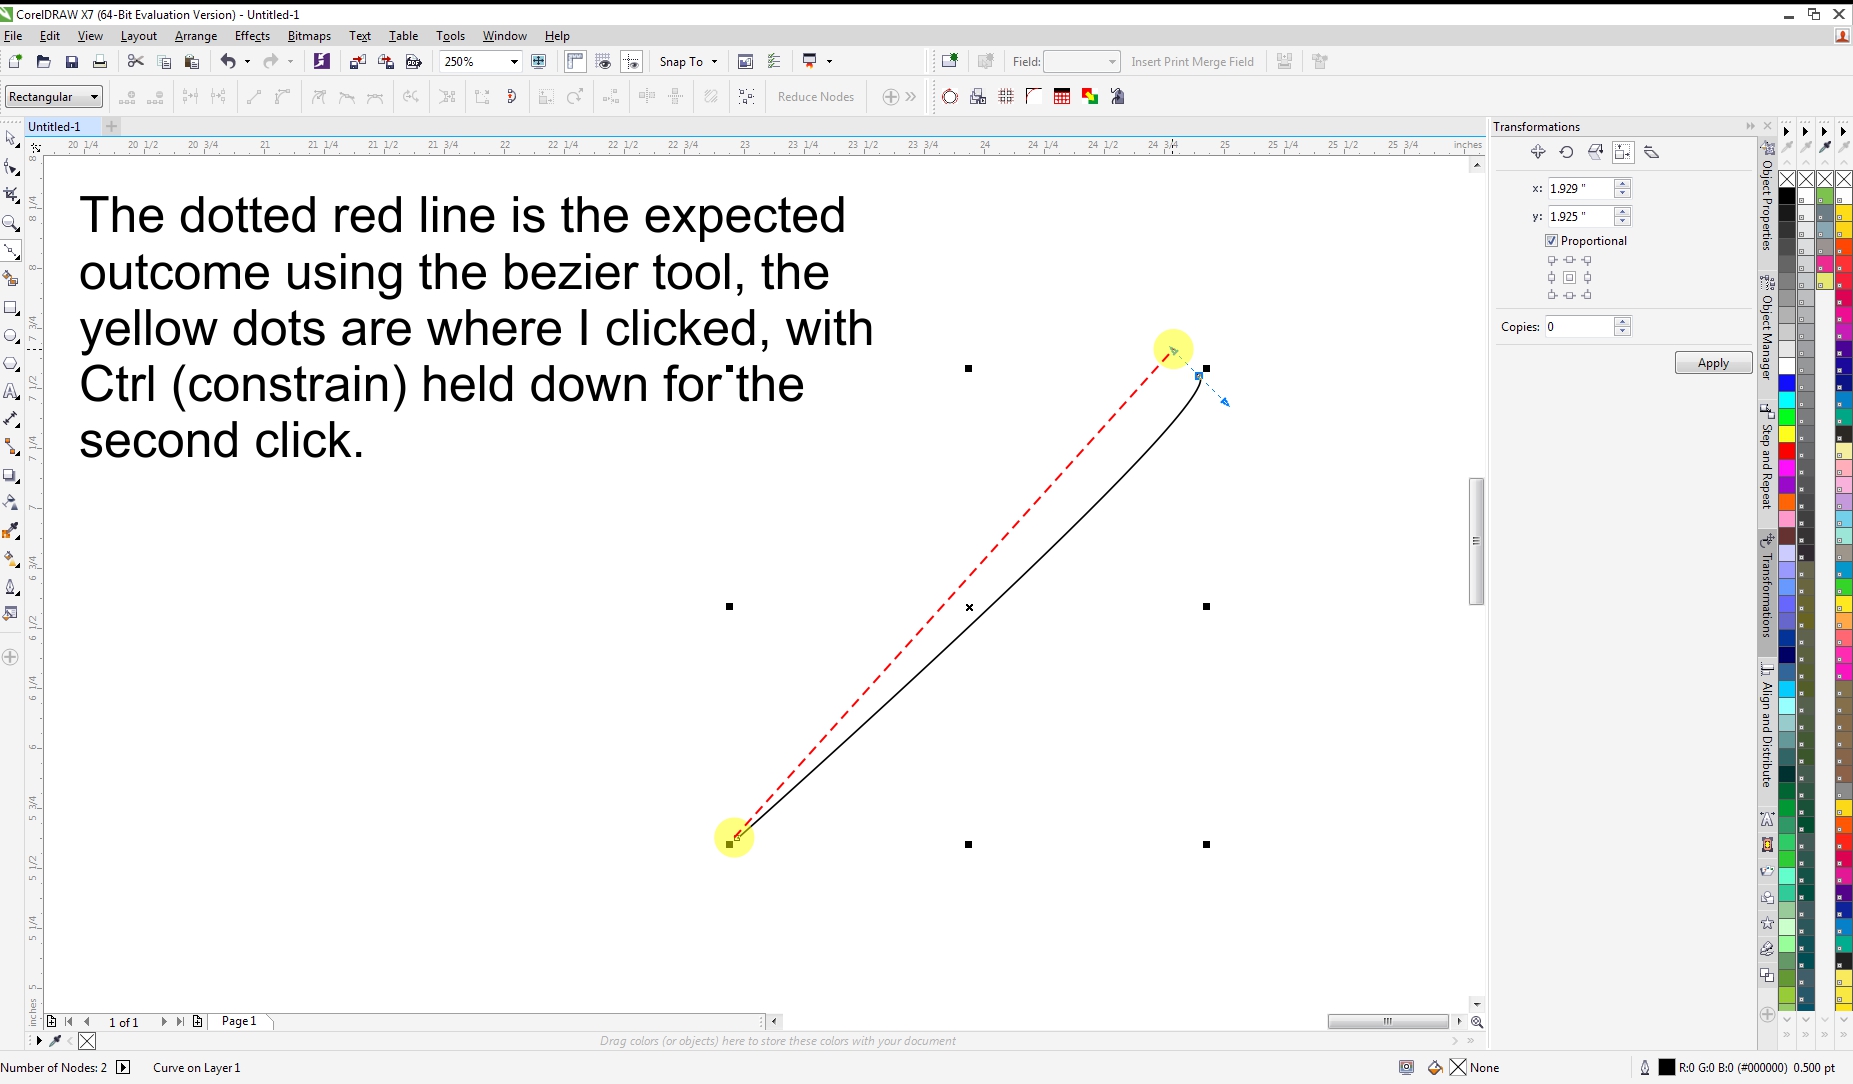The image size is (1853, 1084).
Task: Select the Drop Shadow tool
Action: tap(11, 476)
